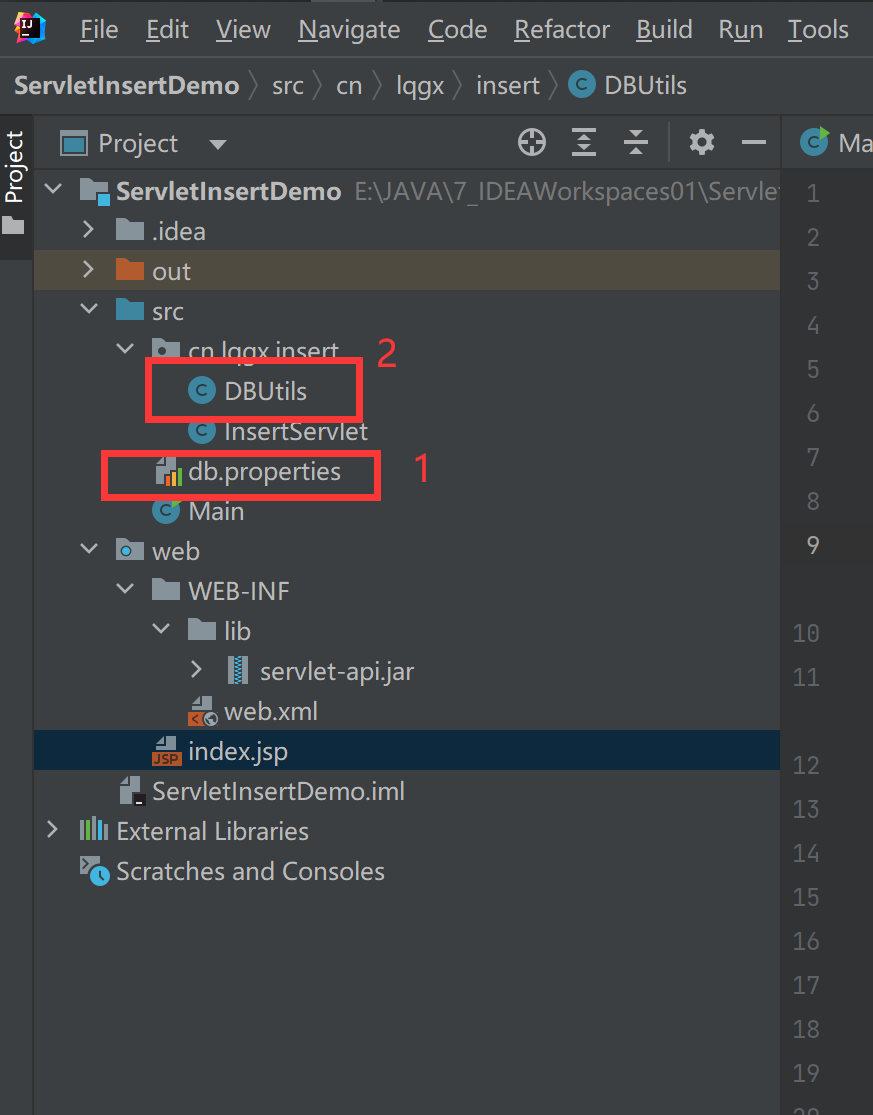Open the File menu

click(99, 30)
